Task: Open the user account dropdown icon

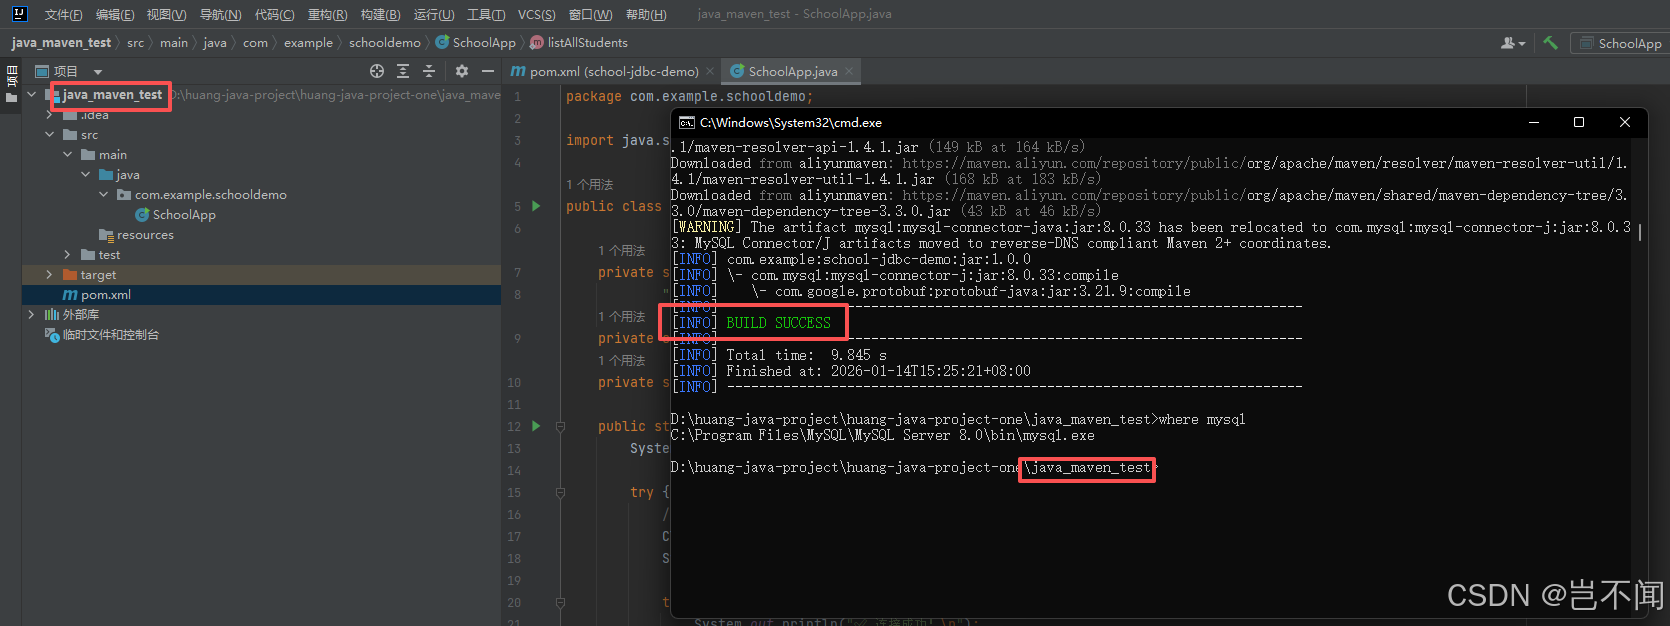Action: tap(1513, 43)
